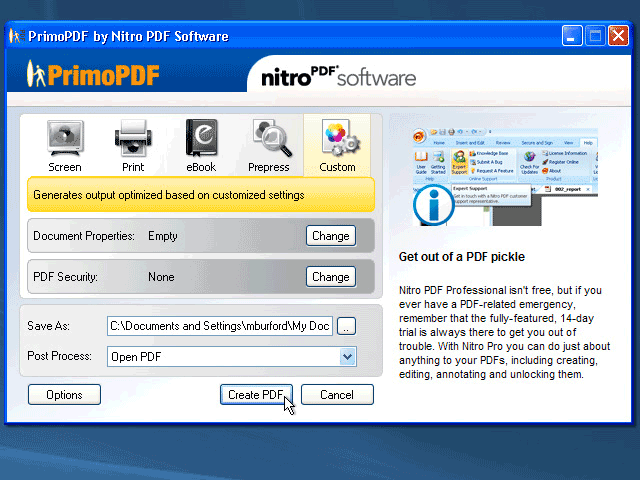Click into the Save As path field
Screen dimensions: 640x480
point(218,326)
